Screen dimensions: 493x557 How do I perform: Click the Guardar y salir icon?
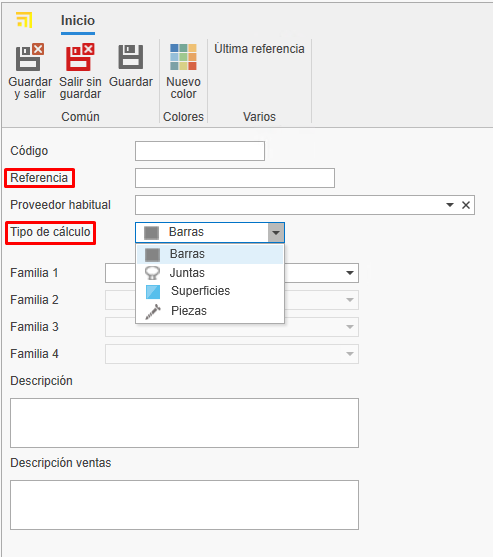pyautogui.click(x=30, y=57)
